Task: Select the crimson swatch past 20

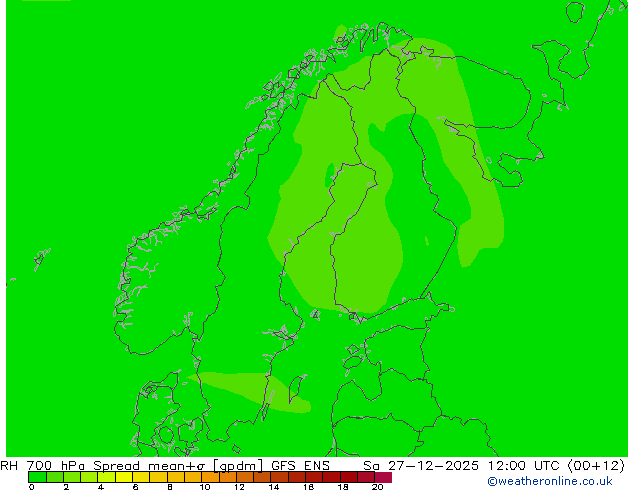Action: [383, 477]
